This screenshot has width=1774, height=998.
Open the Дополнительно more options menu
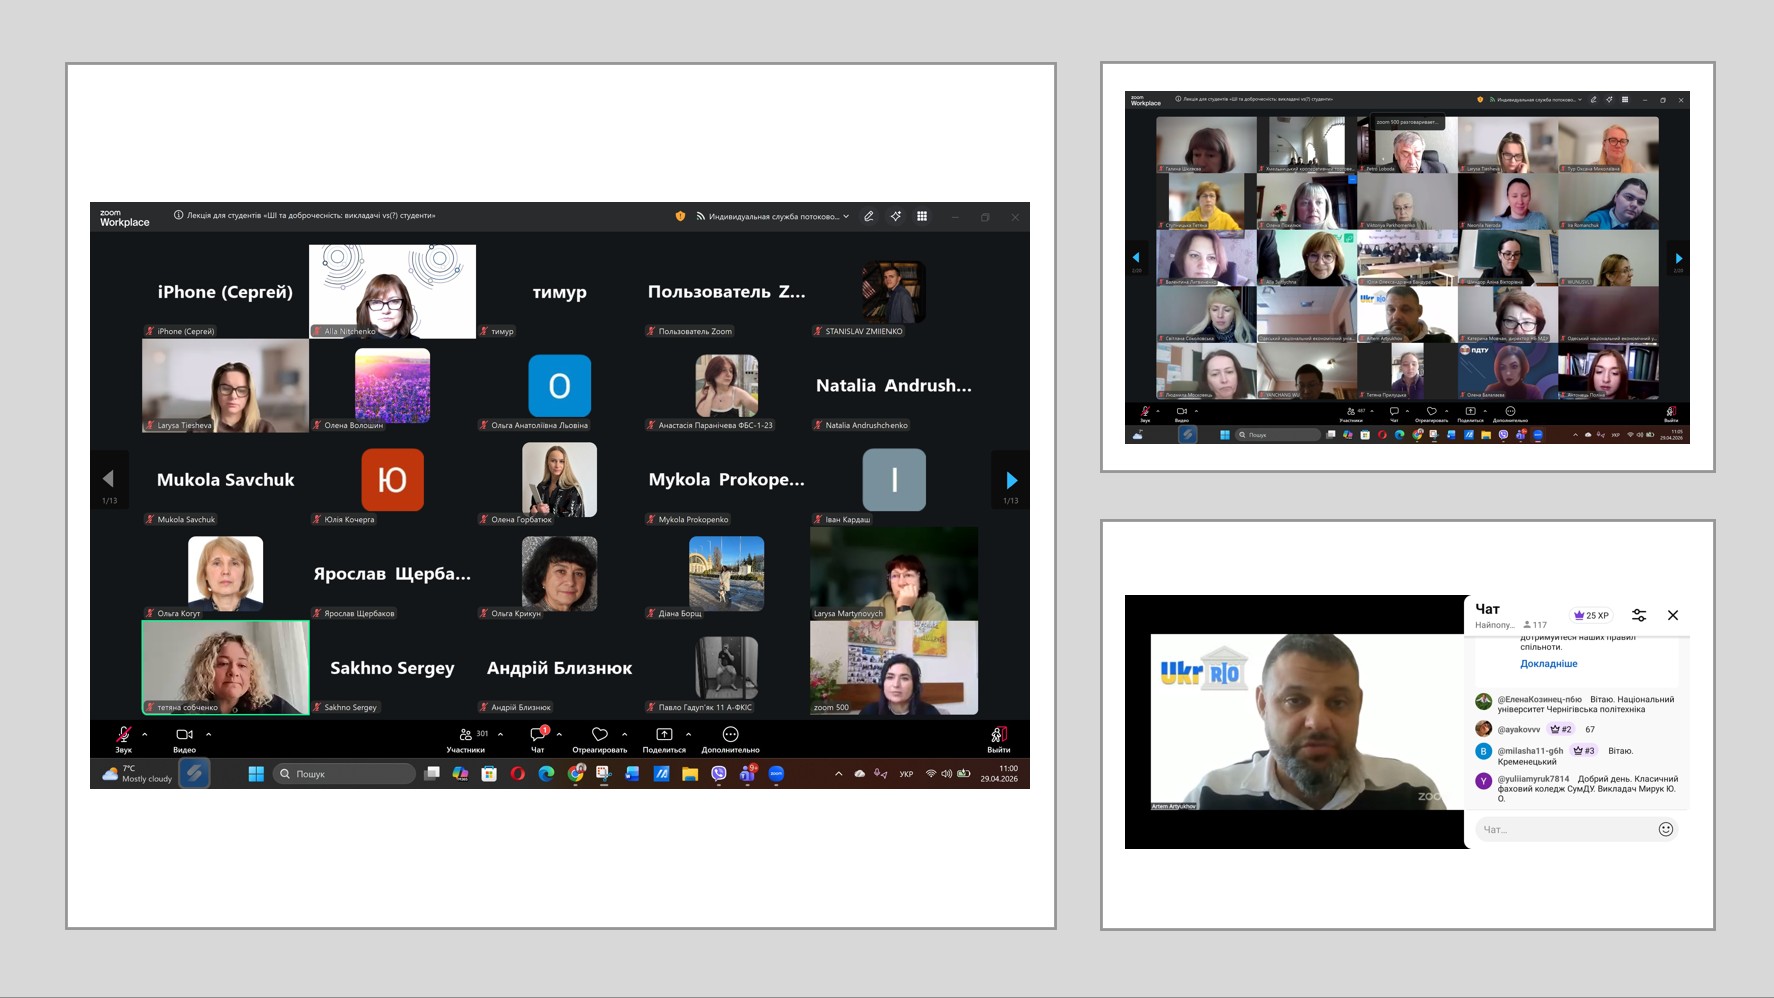pyautogui.click(x=730, y=735)
